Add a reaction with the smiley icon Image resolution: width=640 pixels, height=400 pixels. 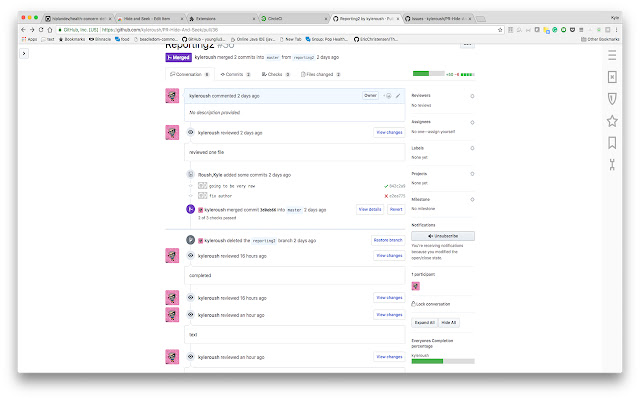pos(388,96)
